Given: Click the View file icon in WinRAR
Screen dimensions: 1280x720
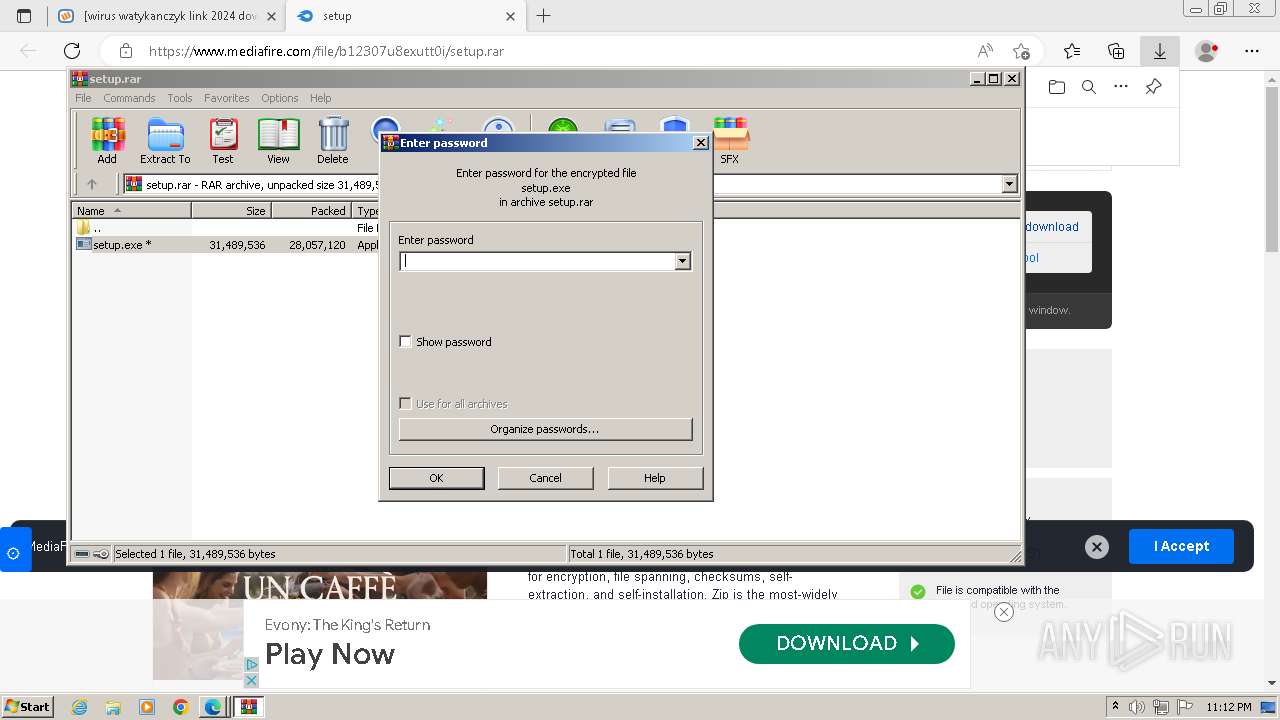Looking at the screenshot, I should 278,140.
